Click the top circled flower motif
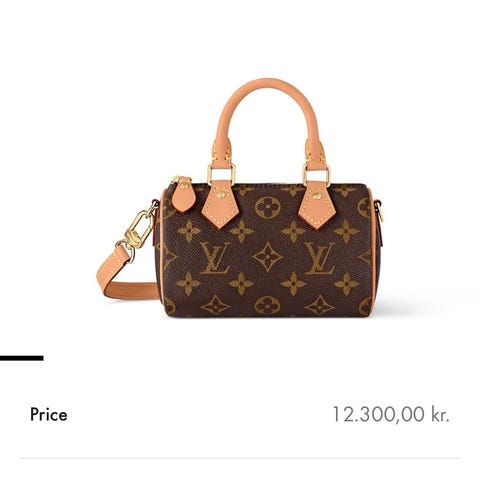The image size is (480, 480). [x=268, y=207]
